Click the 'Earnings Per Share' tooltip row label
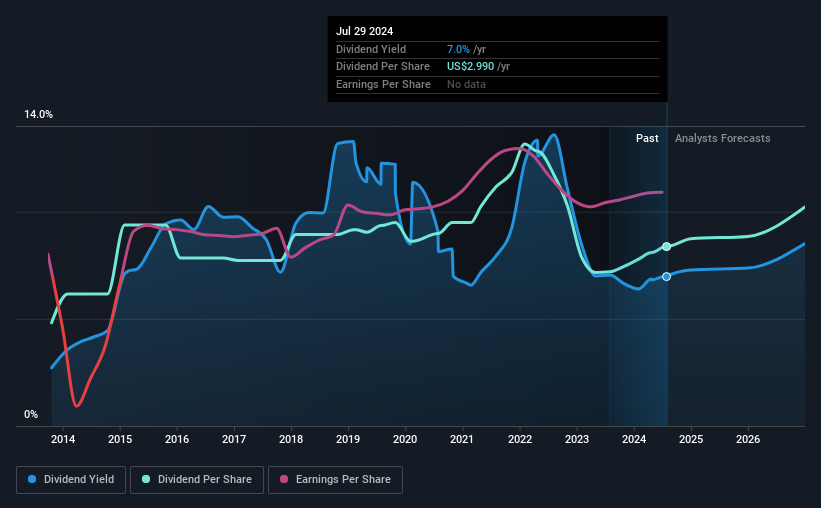This screenshot has height=508, width=821. [383, 84]
